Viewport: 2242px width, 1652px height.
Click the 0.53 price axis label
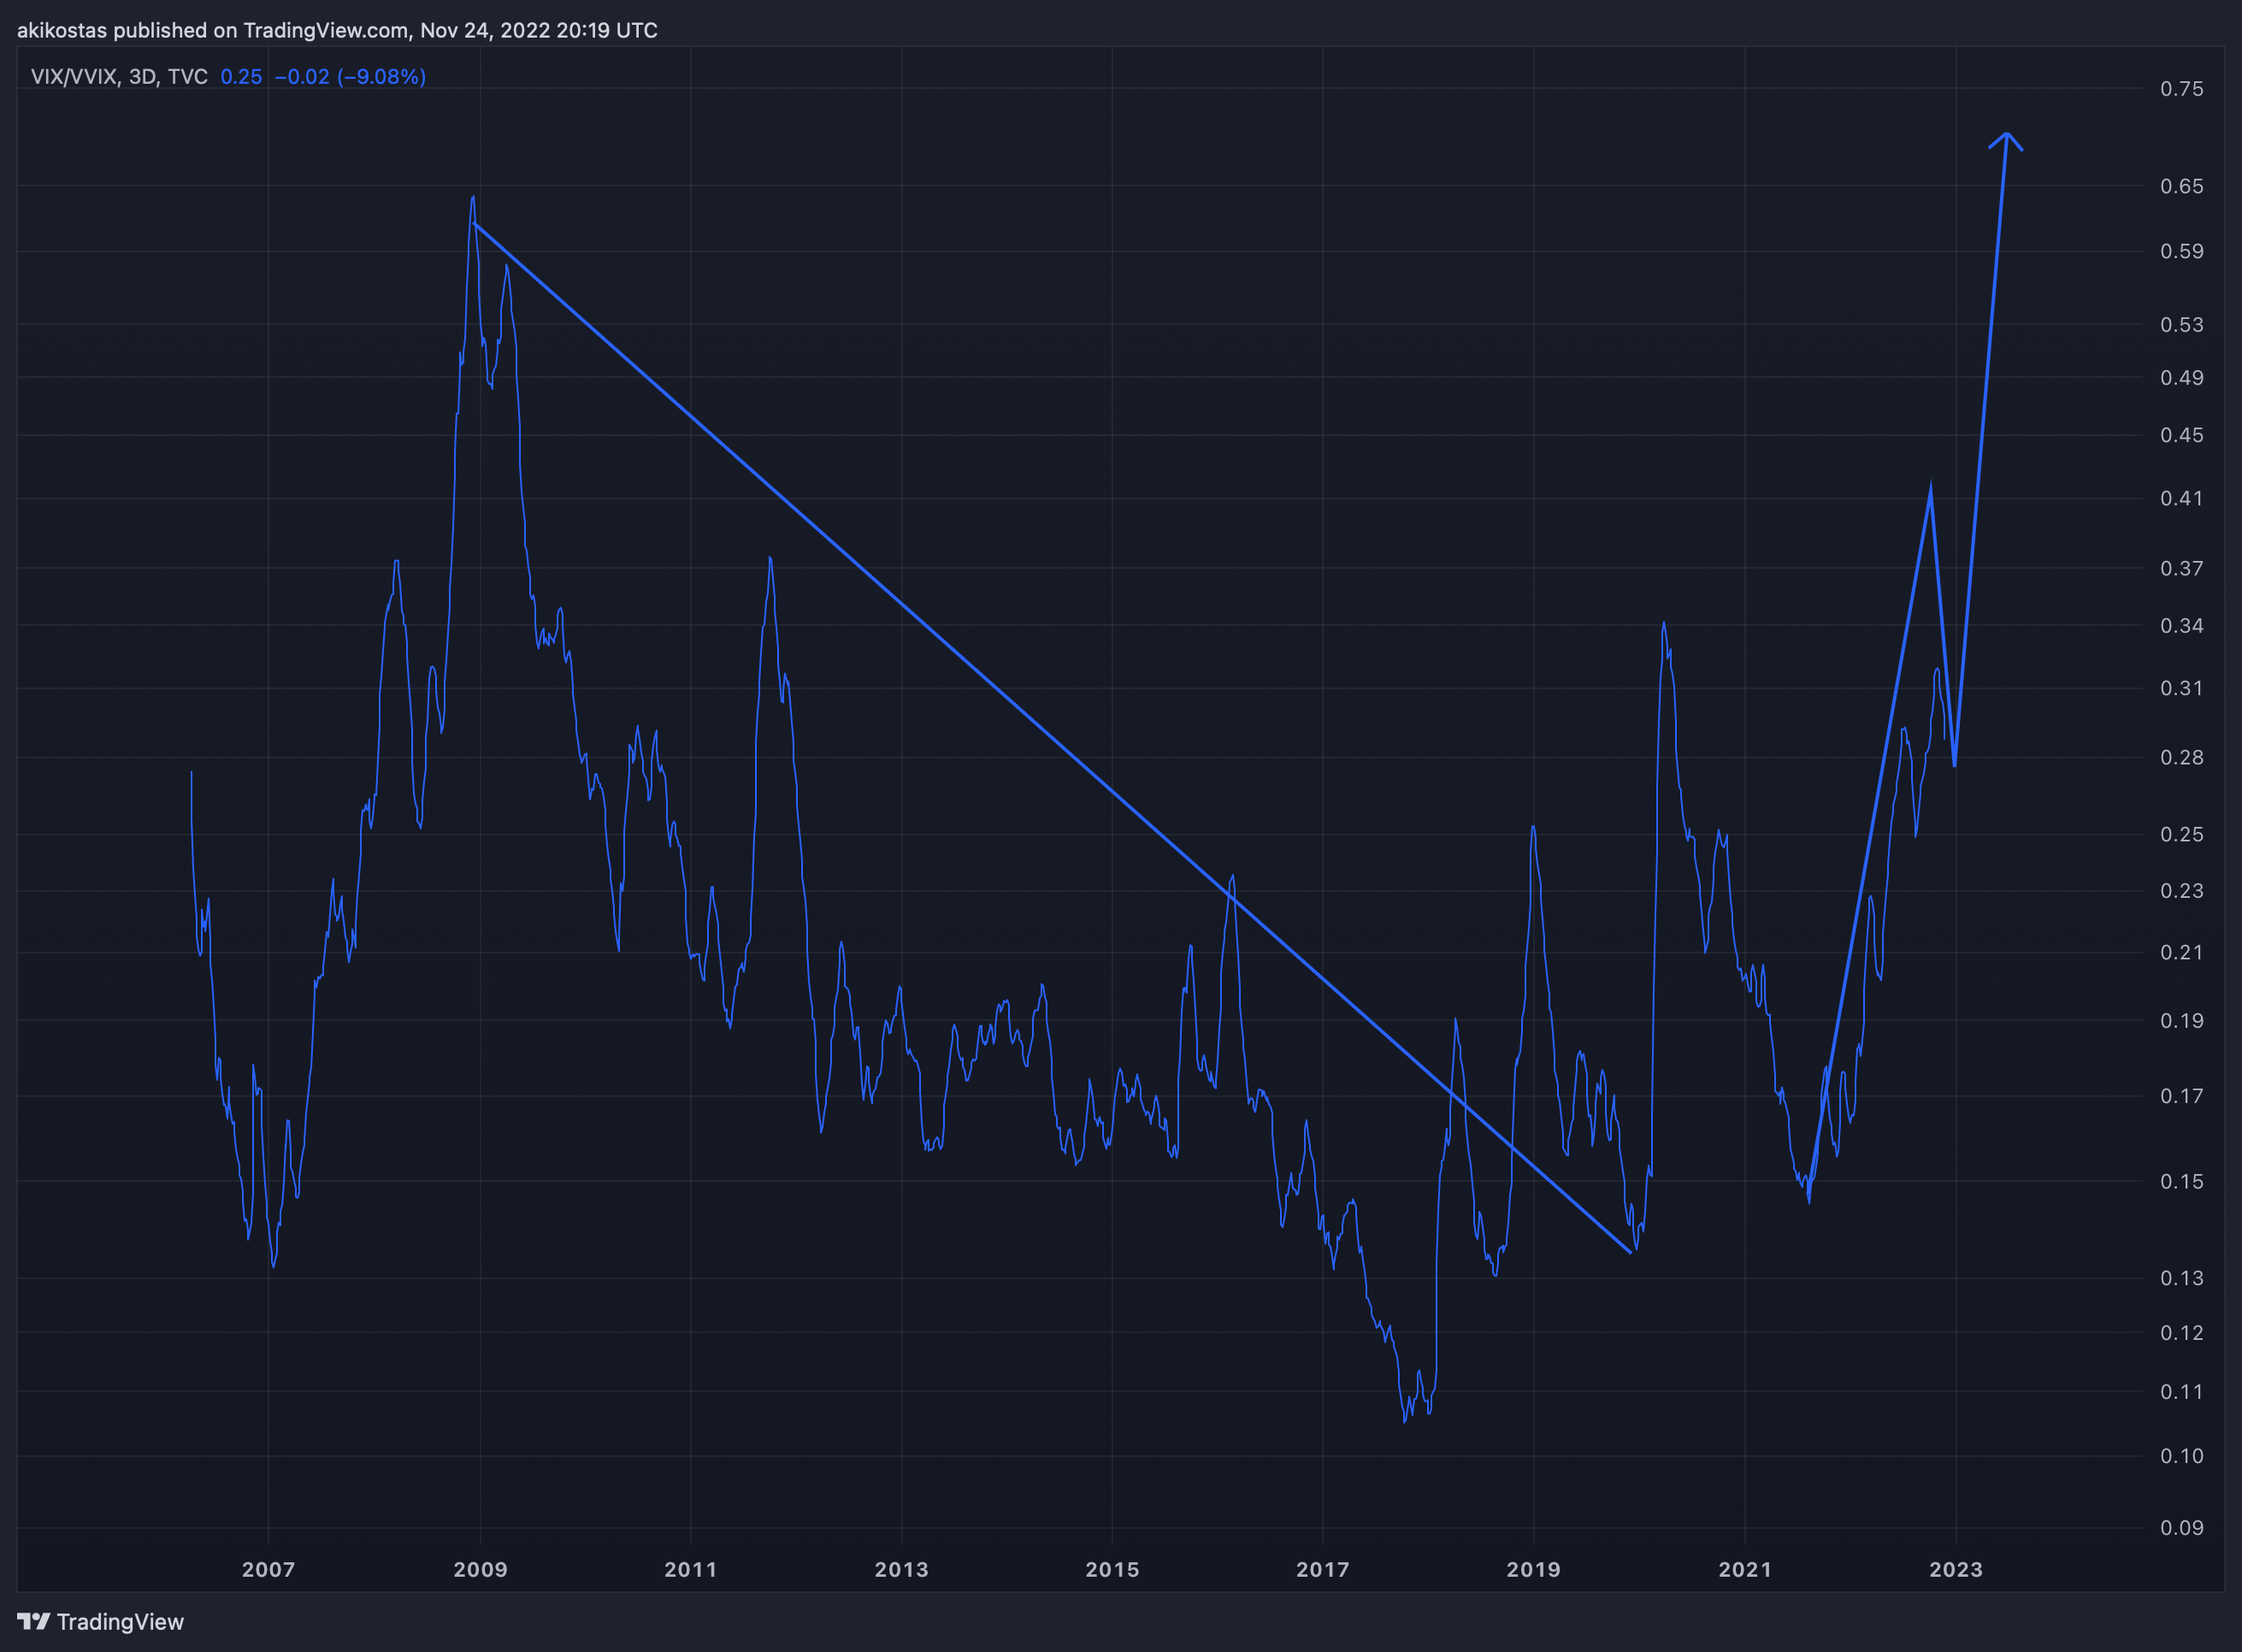point(2182,324)
